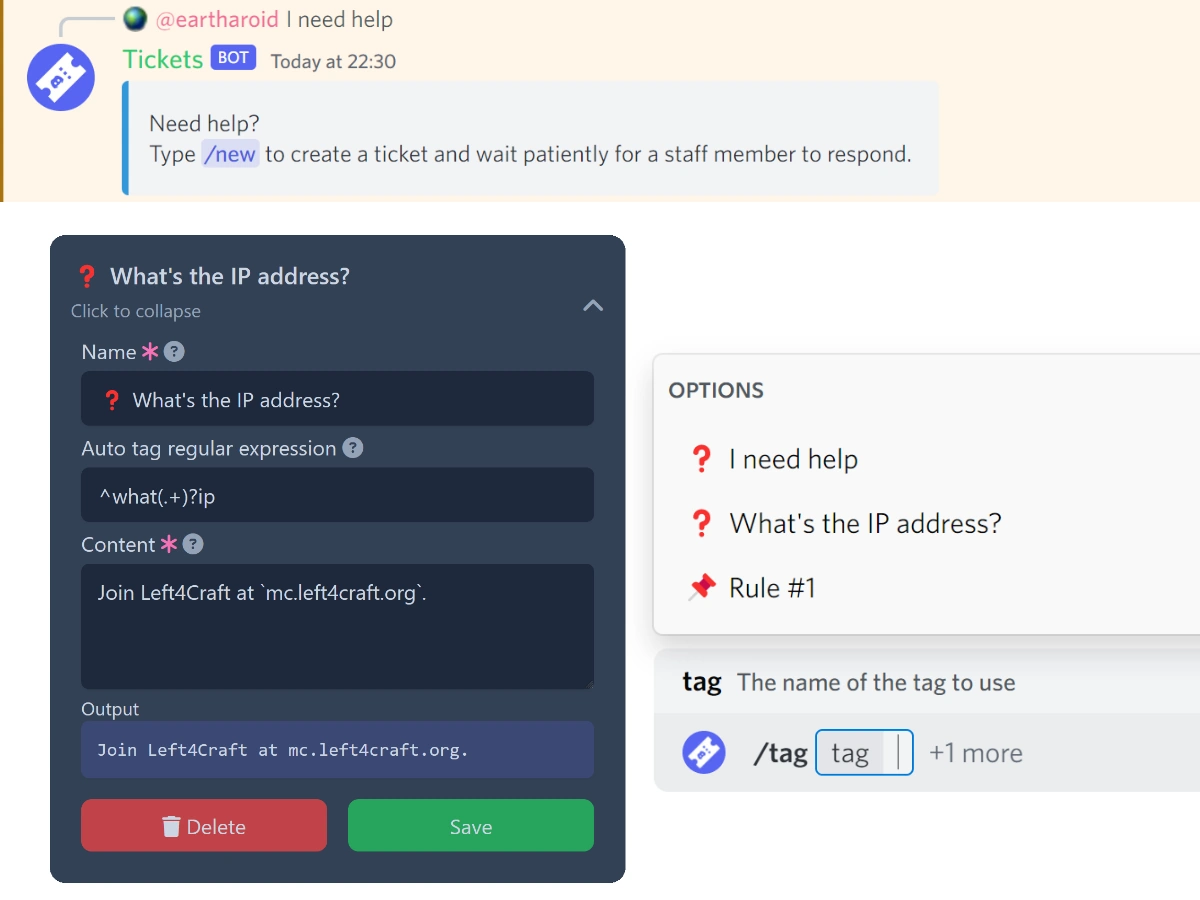Click the trash icon on the Delete button
The image size is (1200, 900).
tap(171, 826)
